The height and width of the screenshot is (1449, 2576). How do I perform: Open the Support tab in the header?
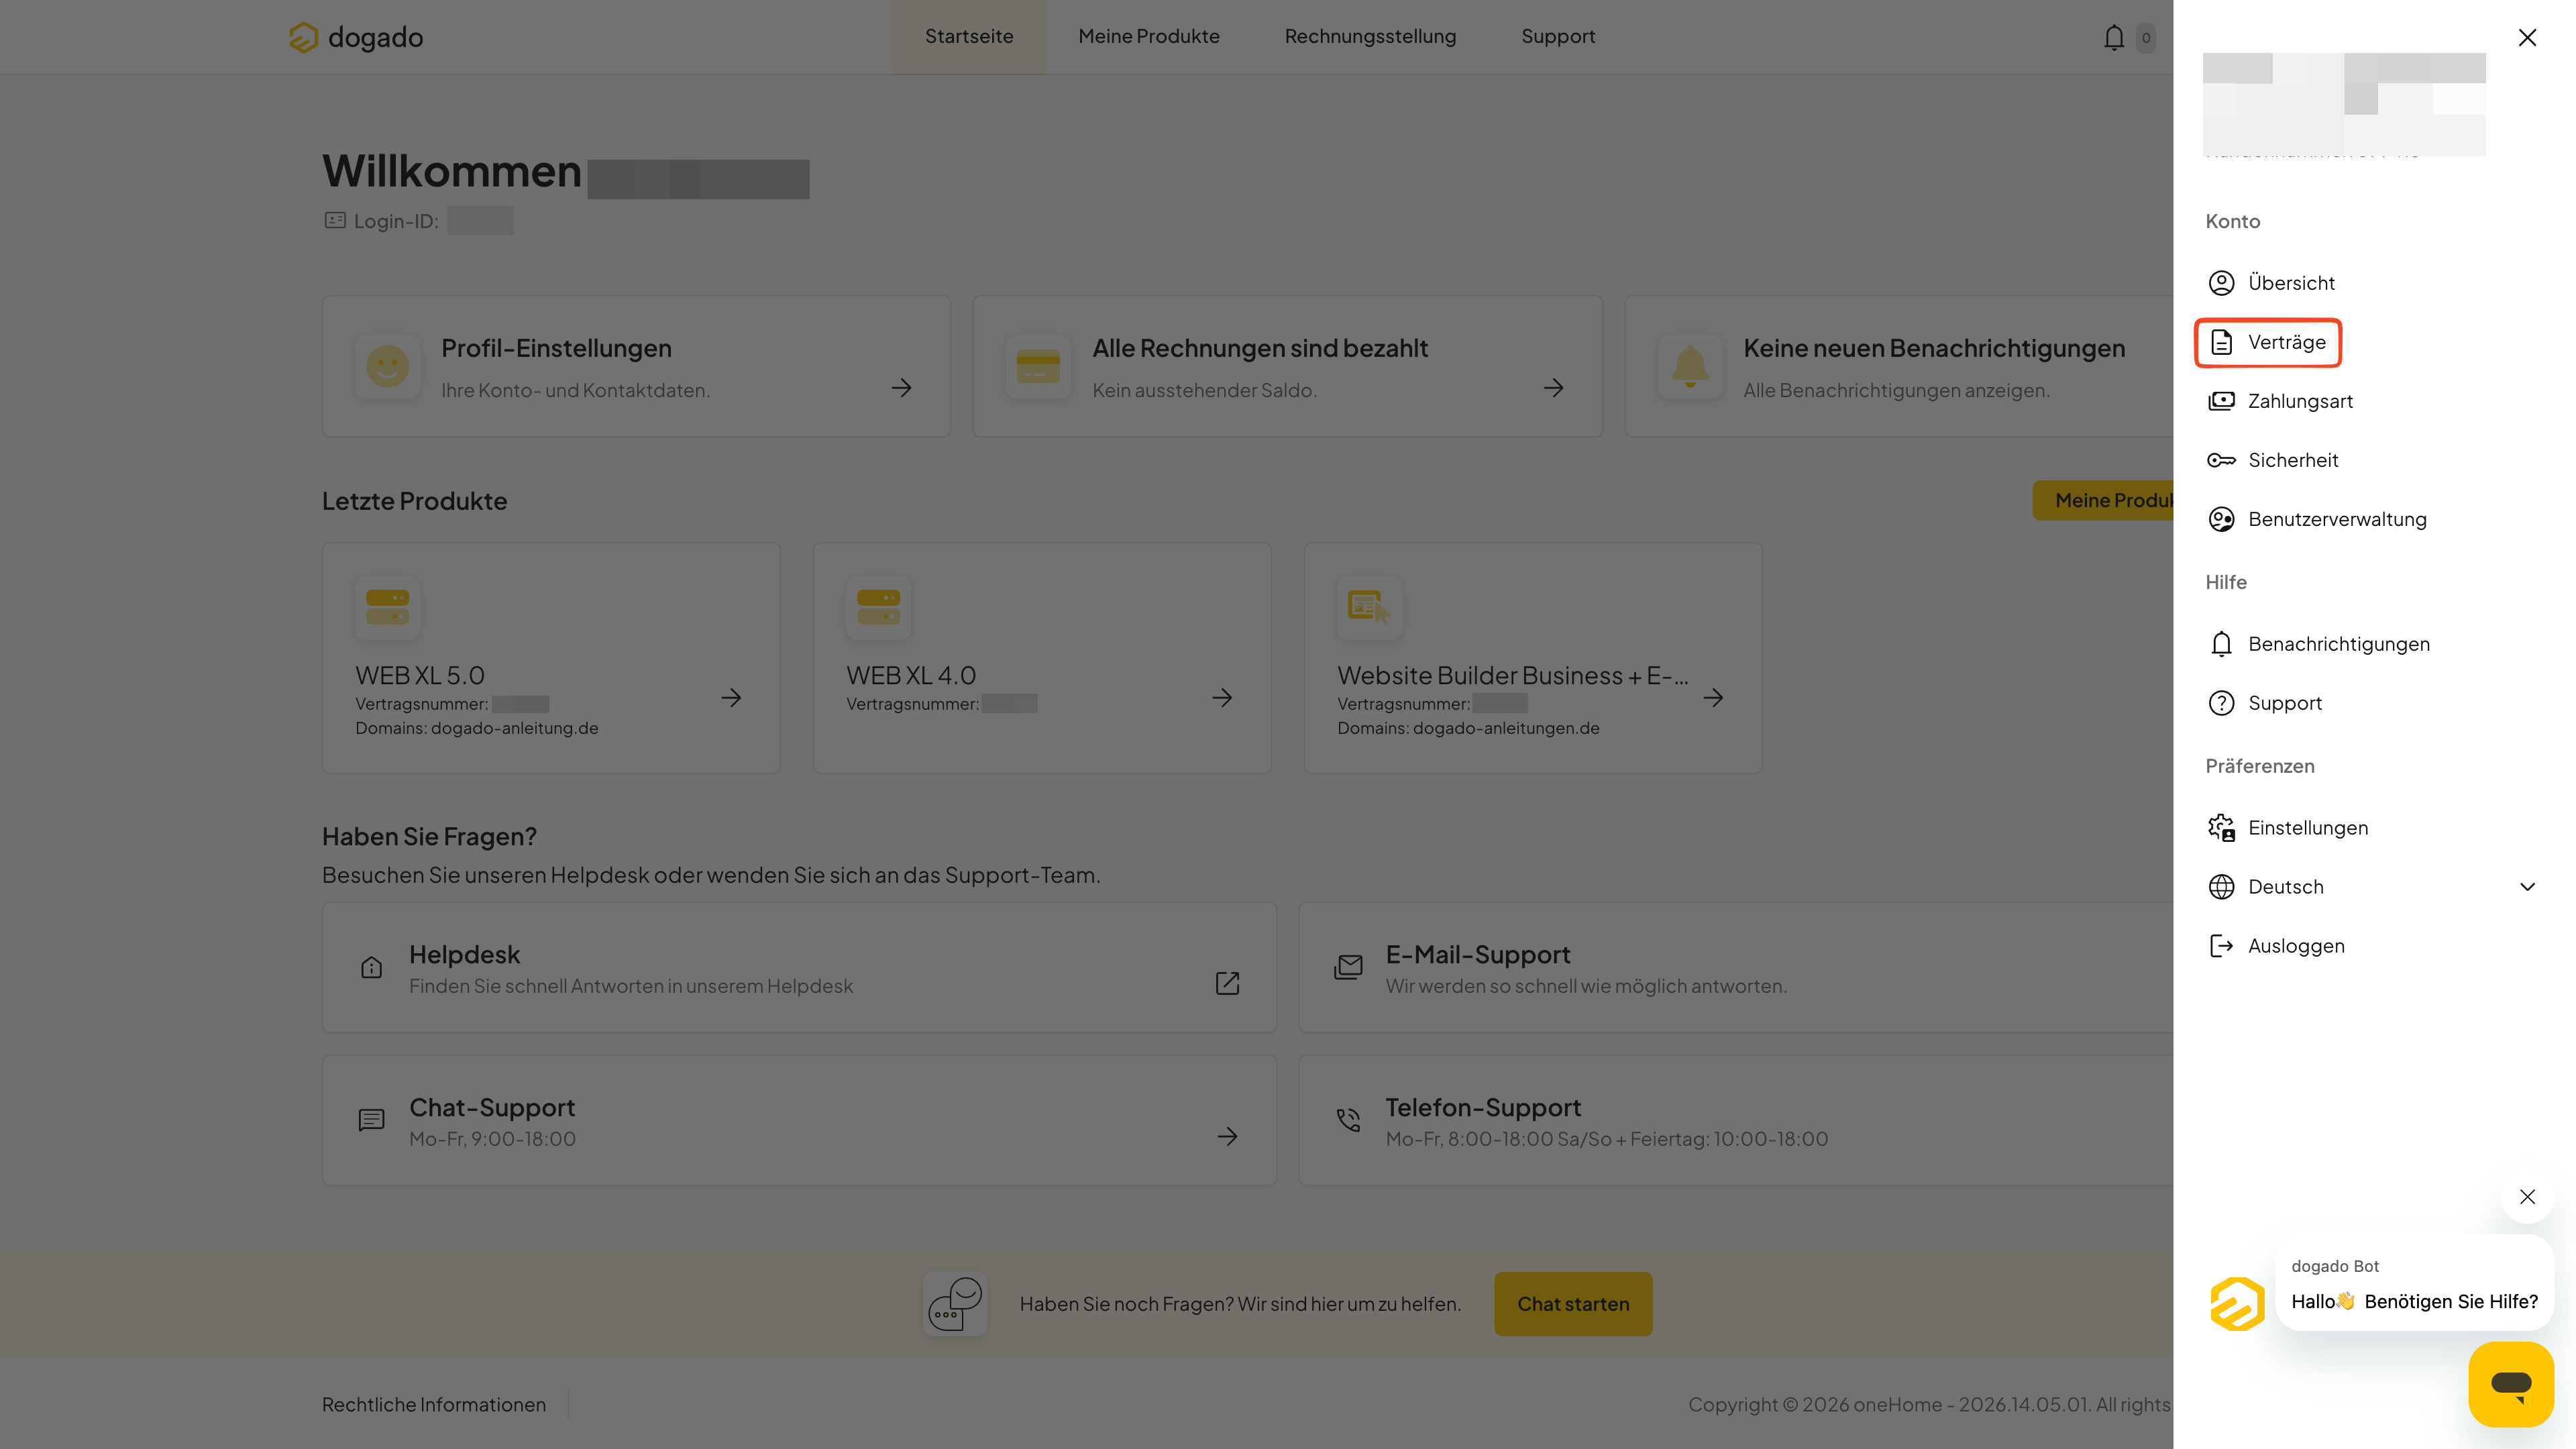coord(1558,37)
